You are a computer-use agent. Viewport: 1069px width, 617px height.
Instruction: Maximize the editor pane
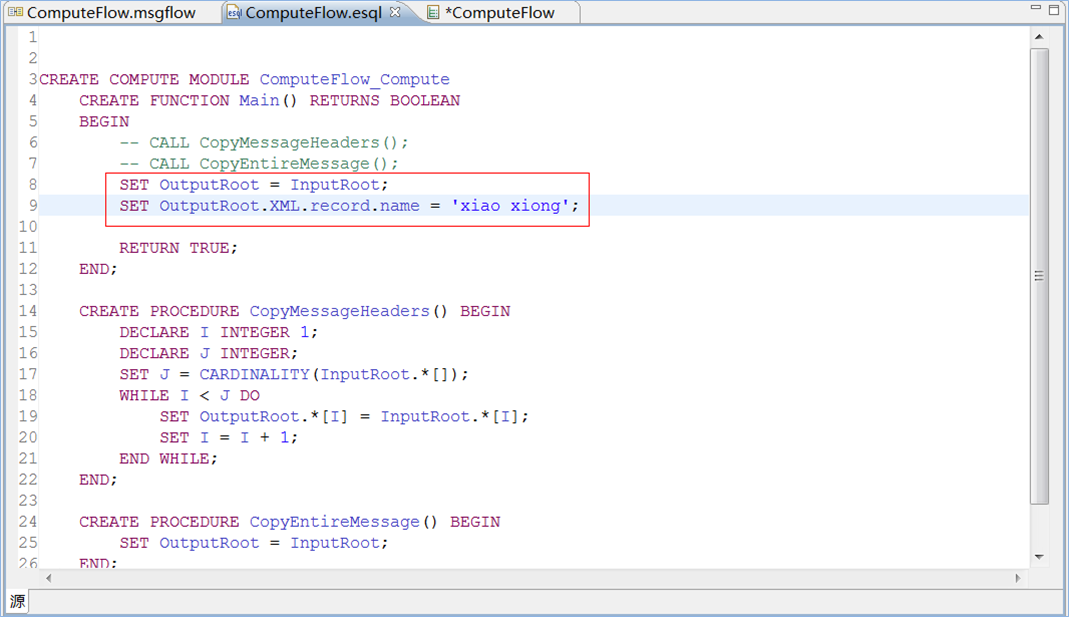pos(1054,9)
